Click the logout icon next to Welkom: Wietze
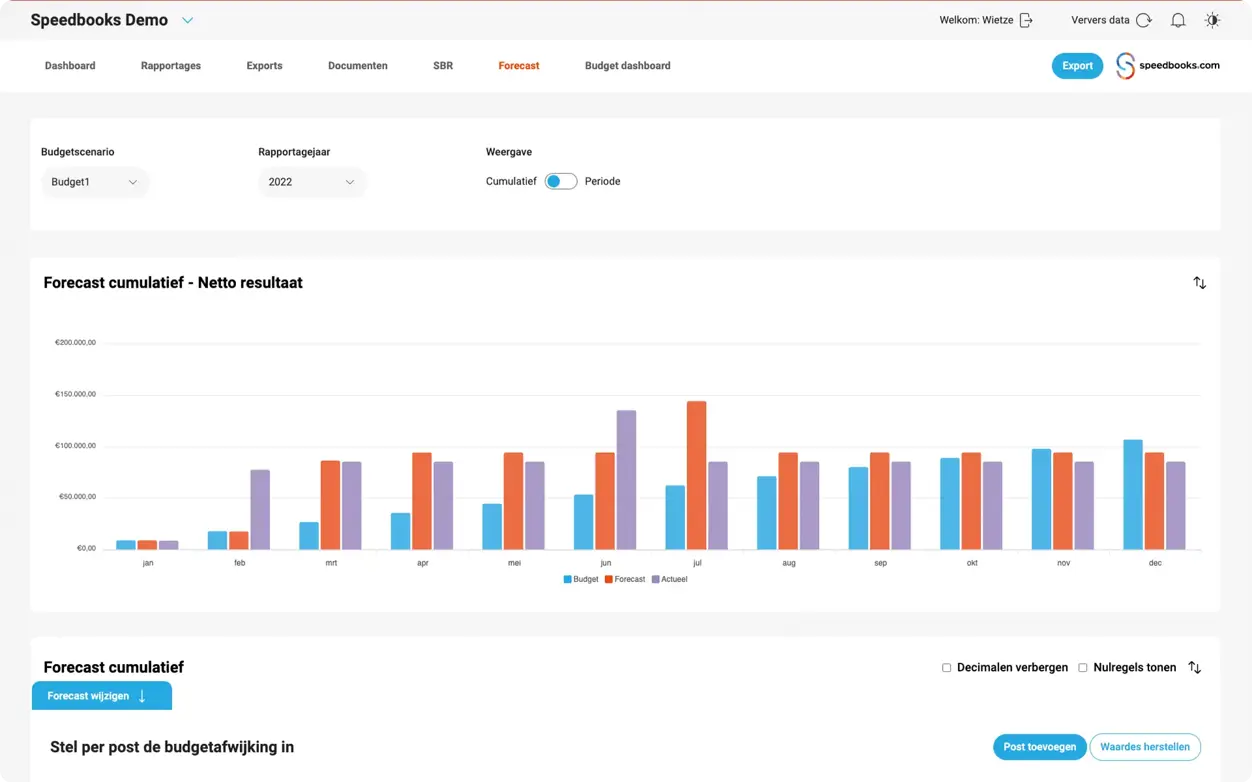This screenshot has height=782, width=1252. 1026,20
